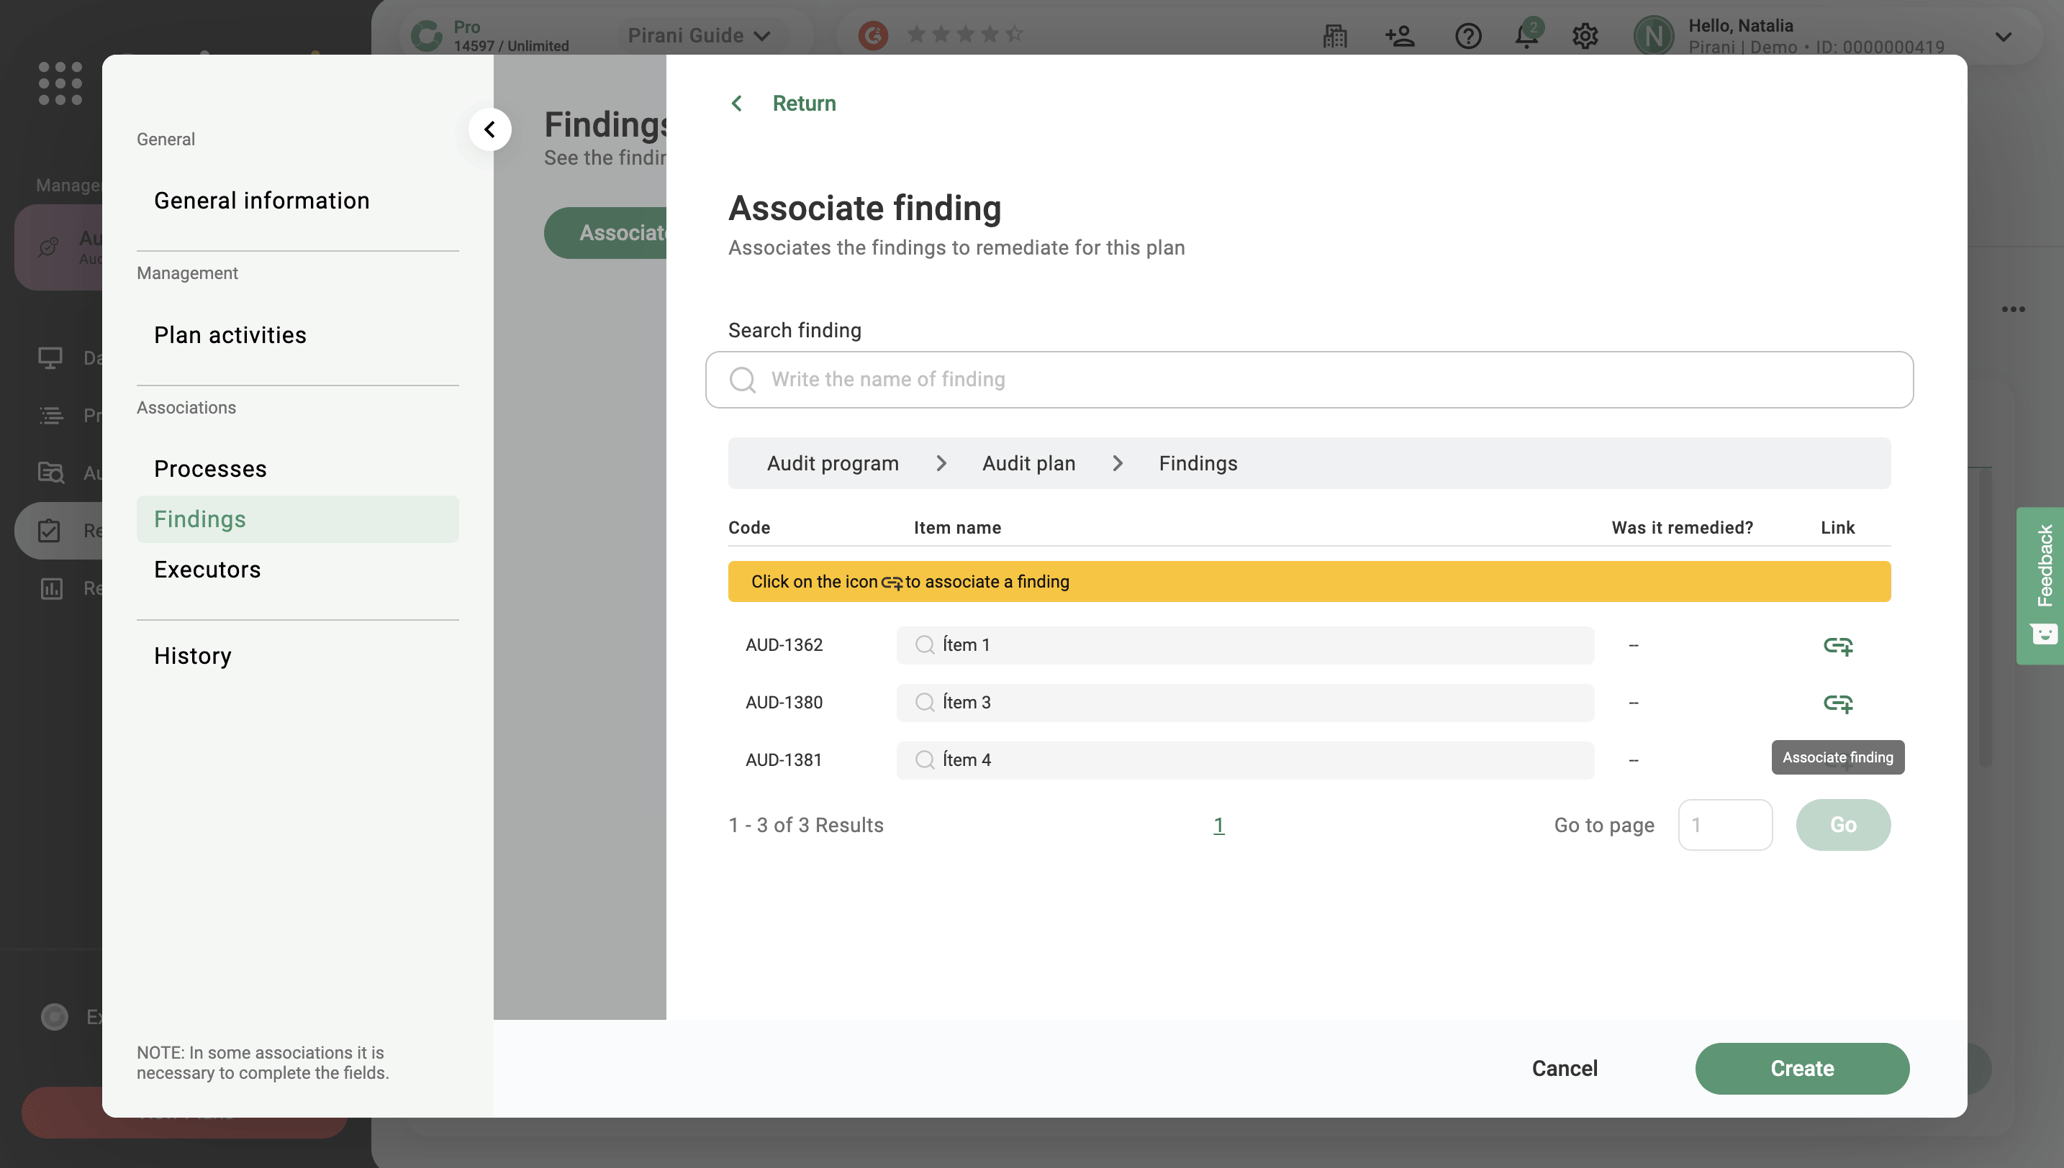Collapse the side panel with the circular chevron
The width and height of the screenshot is (2064, 1168).
click(x=489, y=129)
